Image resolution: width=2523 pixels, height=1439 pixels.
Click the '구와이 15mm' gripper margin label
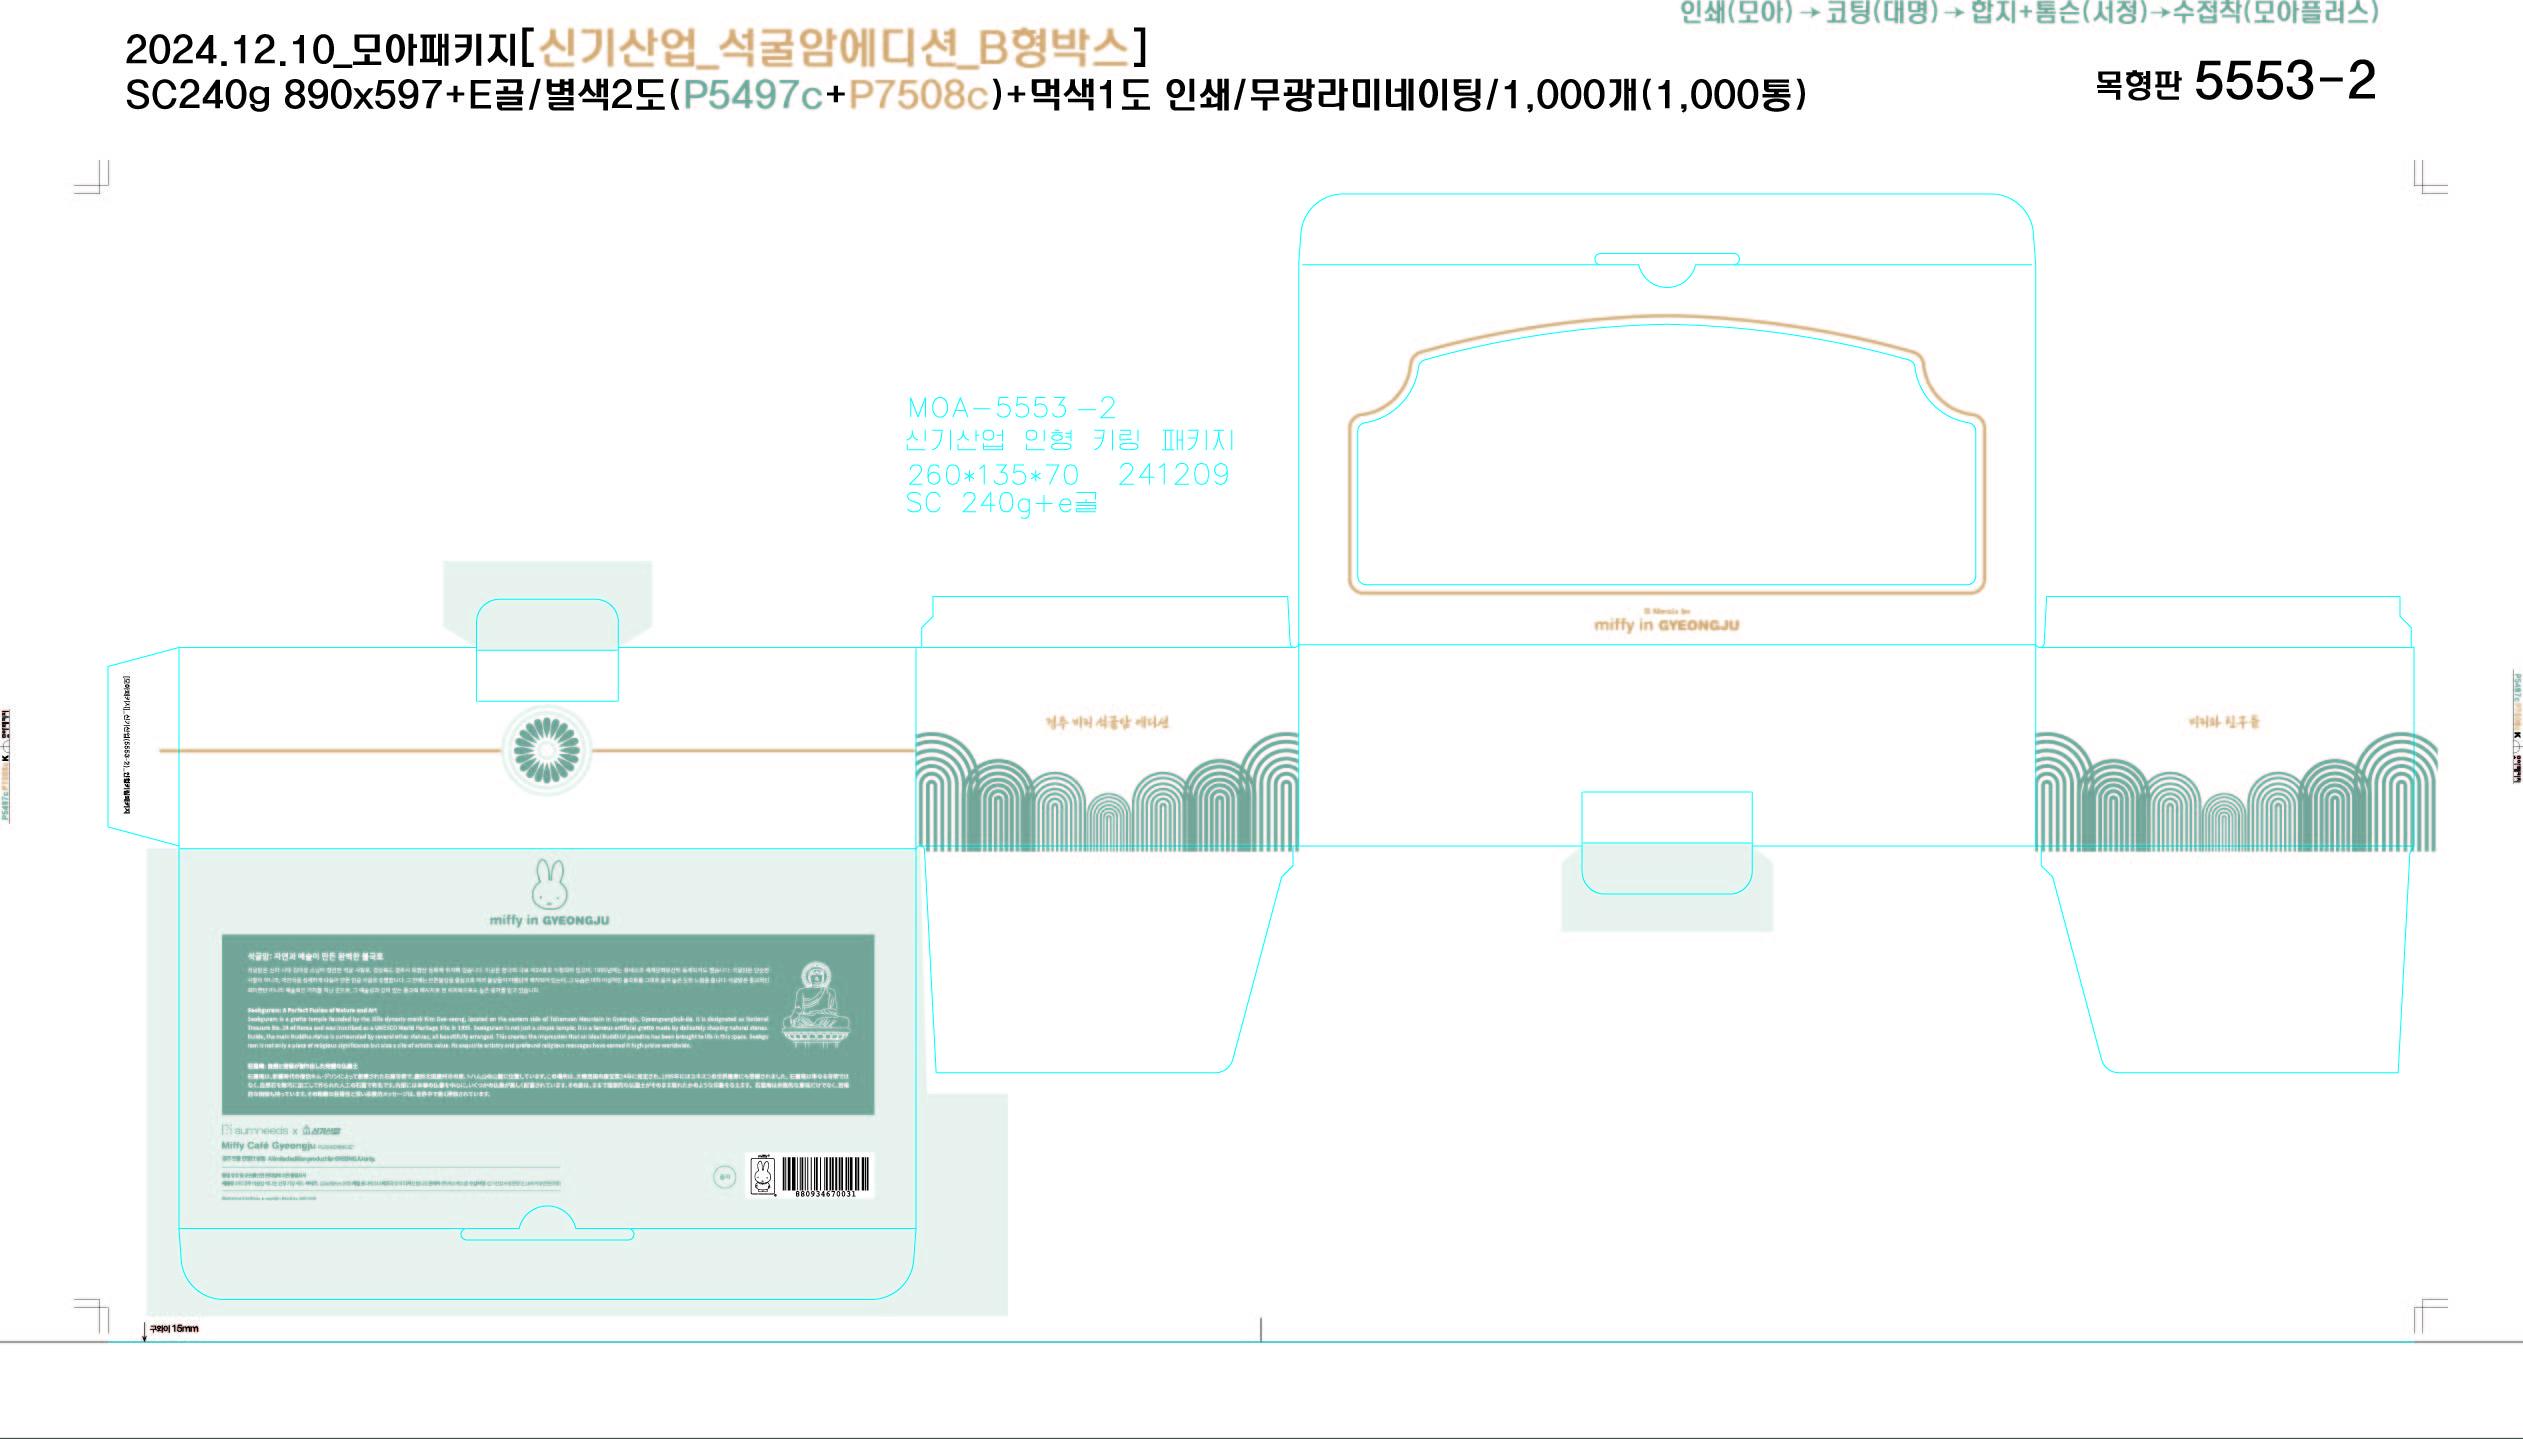pyautogui.click(x=174, y=1328)
